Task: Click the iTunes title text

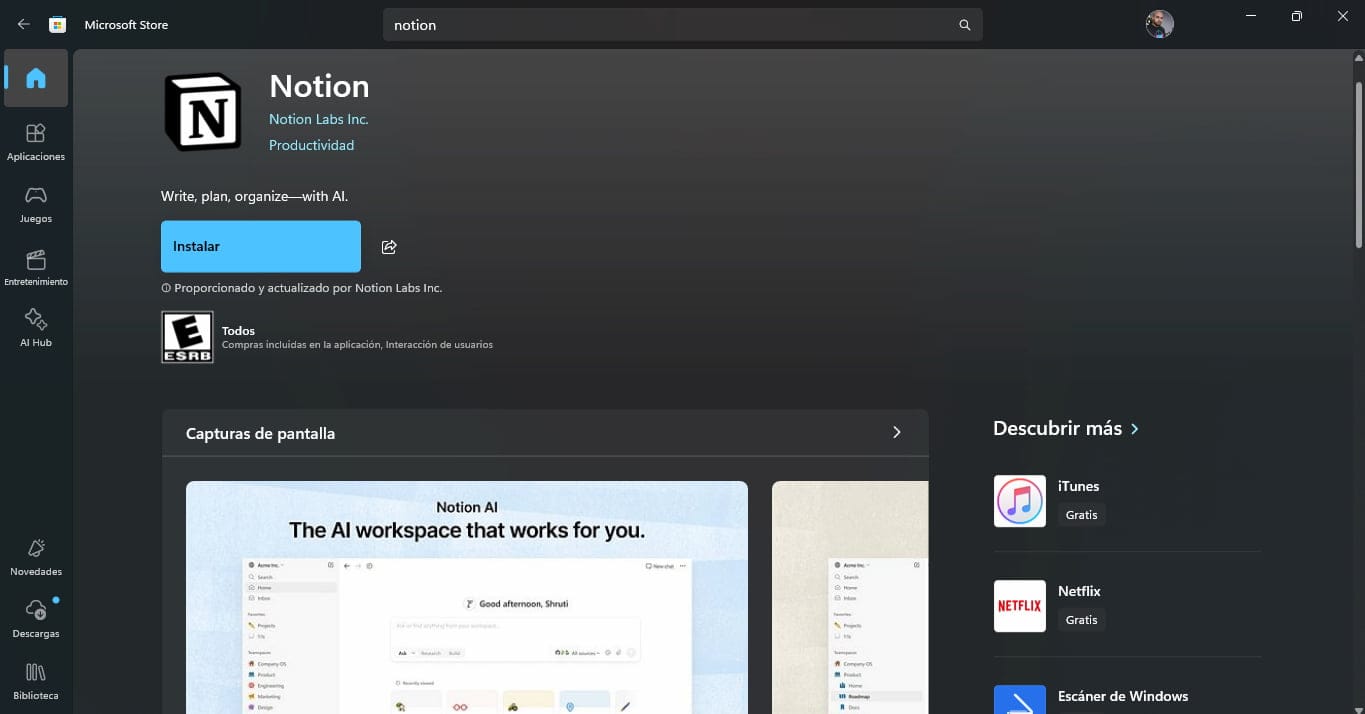Action: click(1078, 486)
